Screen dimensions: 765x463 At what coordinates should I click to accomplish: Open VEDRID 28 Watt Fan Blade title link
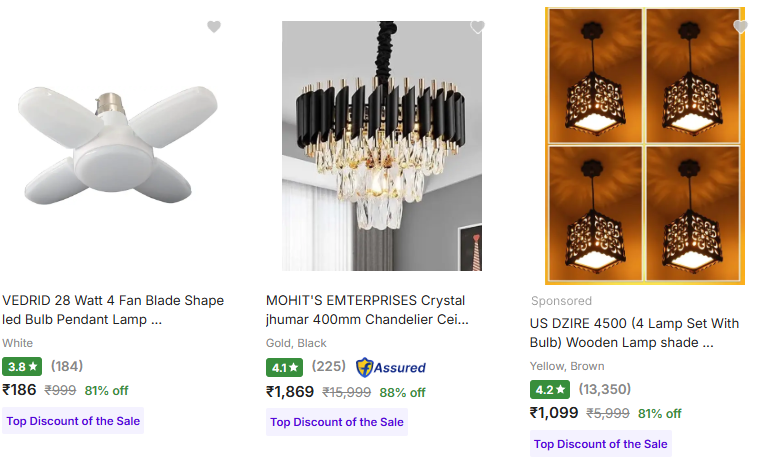pyautogui.click(x=113, y=310)
